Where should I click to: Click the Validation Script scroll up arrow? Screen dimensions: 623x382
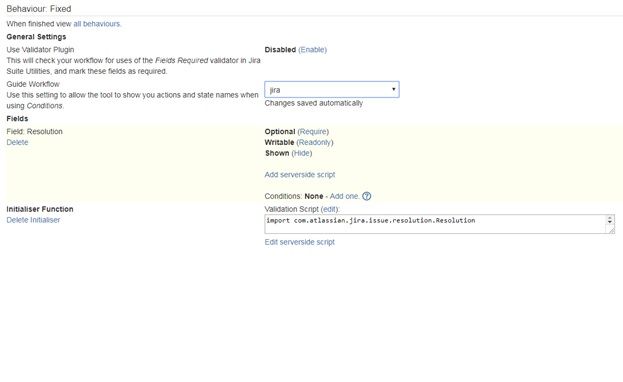(x=610, y=218)
